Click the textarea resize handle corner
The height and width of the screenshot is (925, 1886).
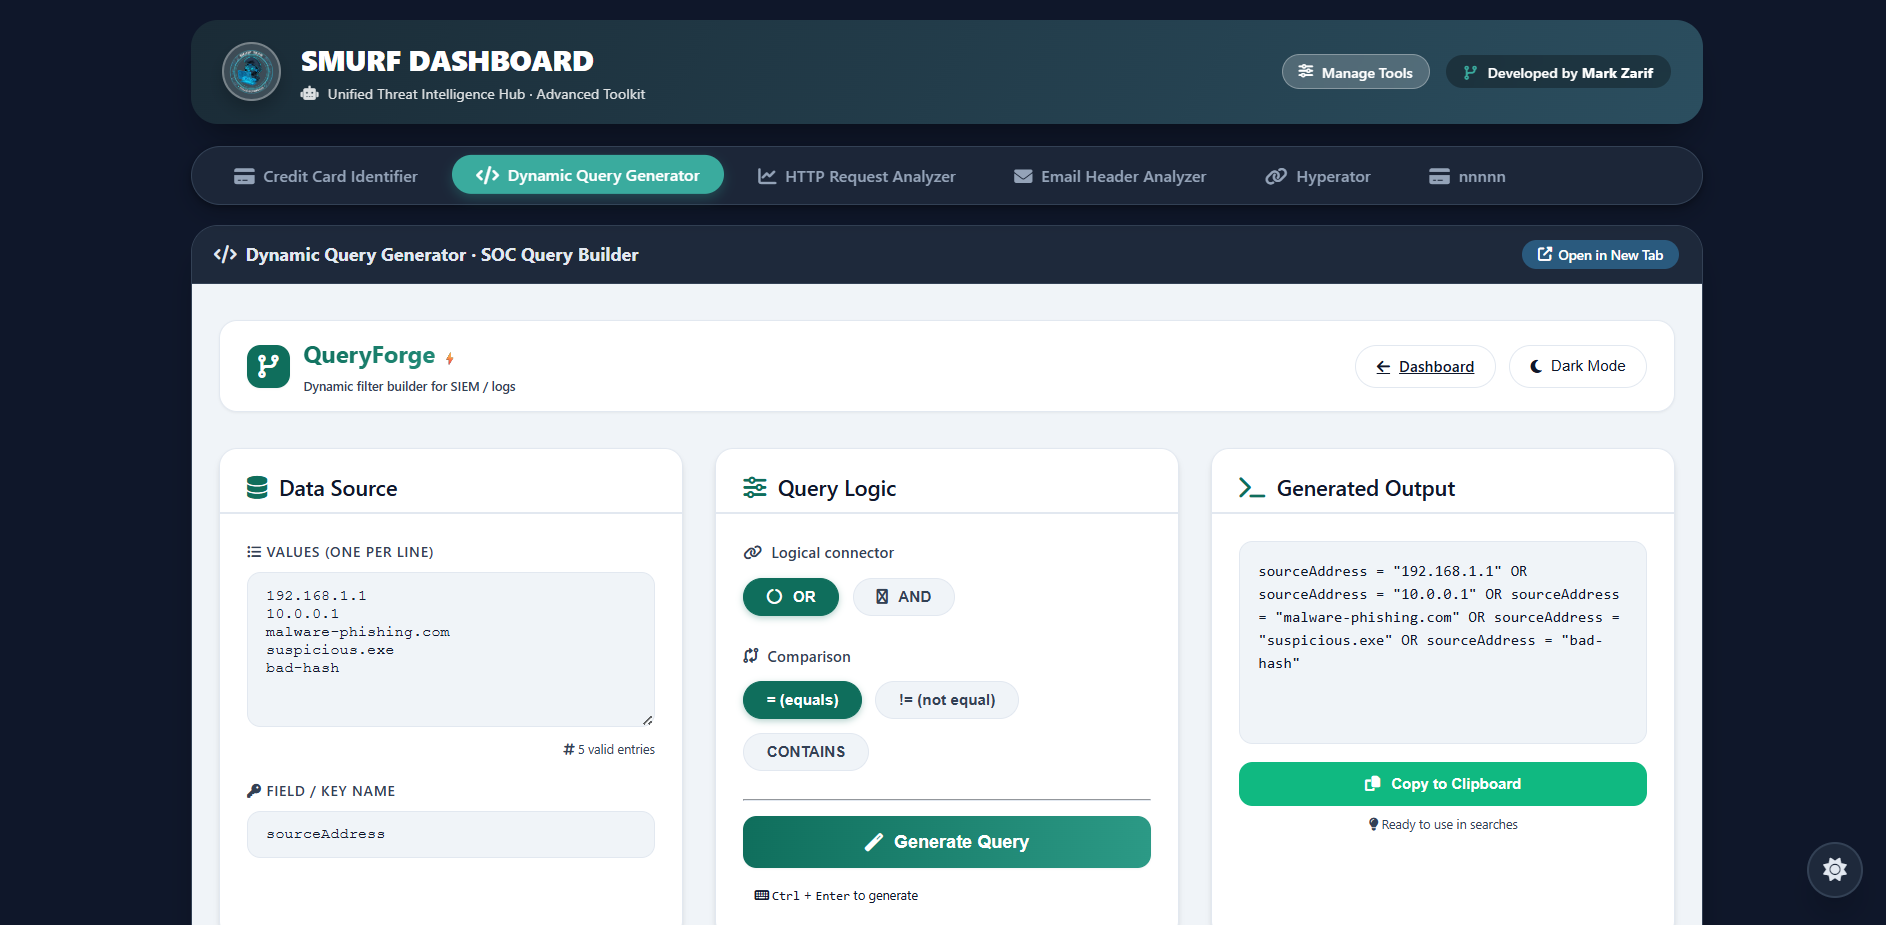648,720
